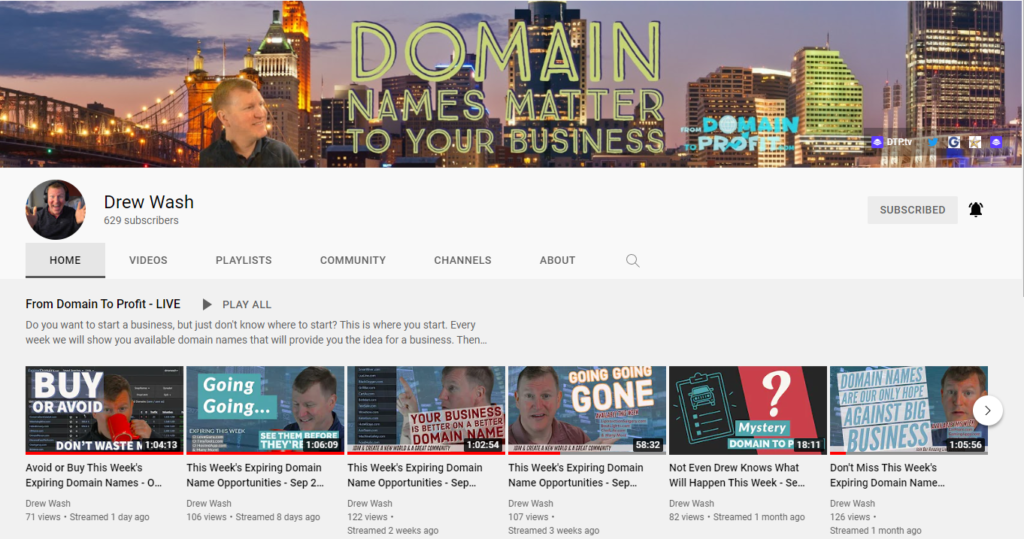
Task: Open the Playlists tab
Action: tap(243, 260)
